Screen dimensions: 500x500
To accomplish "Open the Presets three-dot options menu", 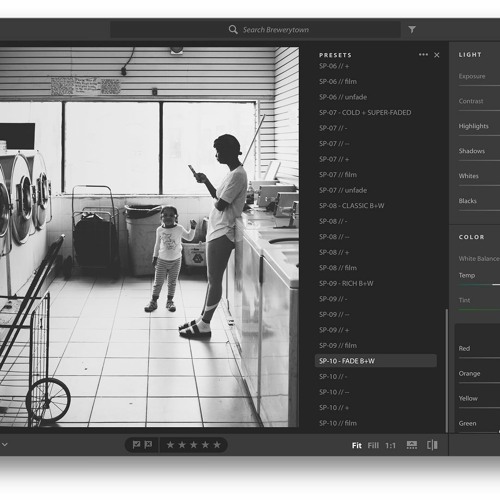I will coord(423,55).
